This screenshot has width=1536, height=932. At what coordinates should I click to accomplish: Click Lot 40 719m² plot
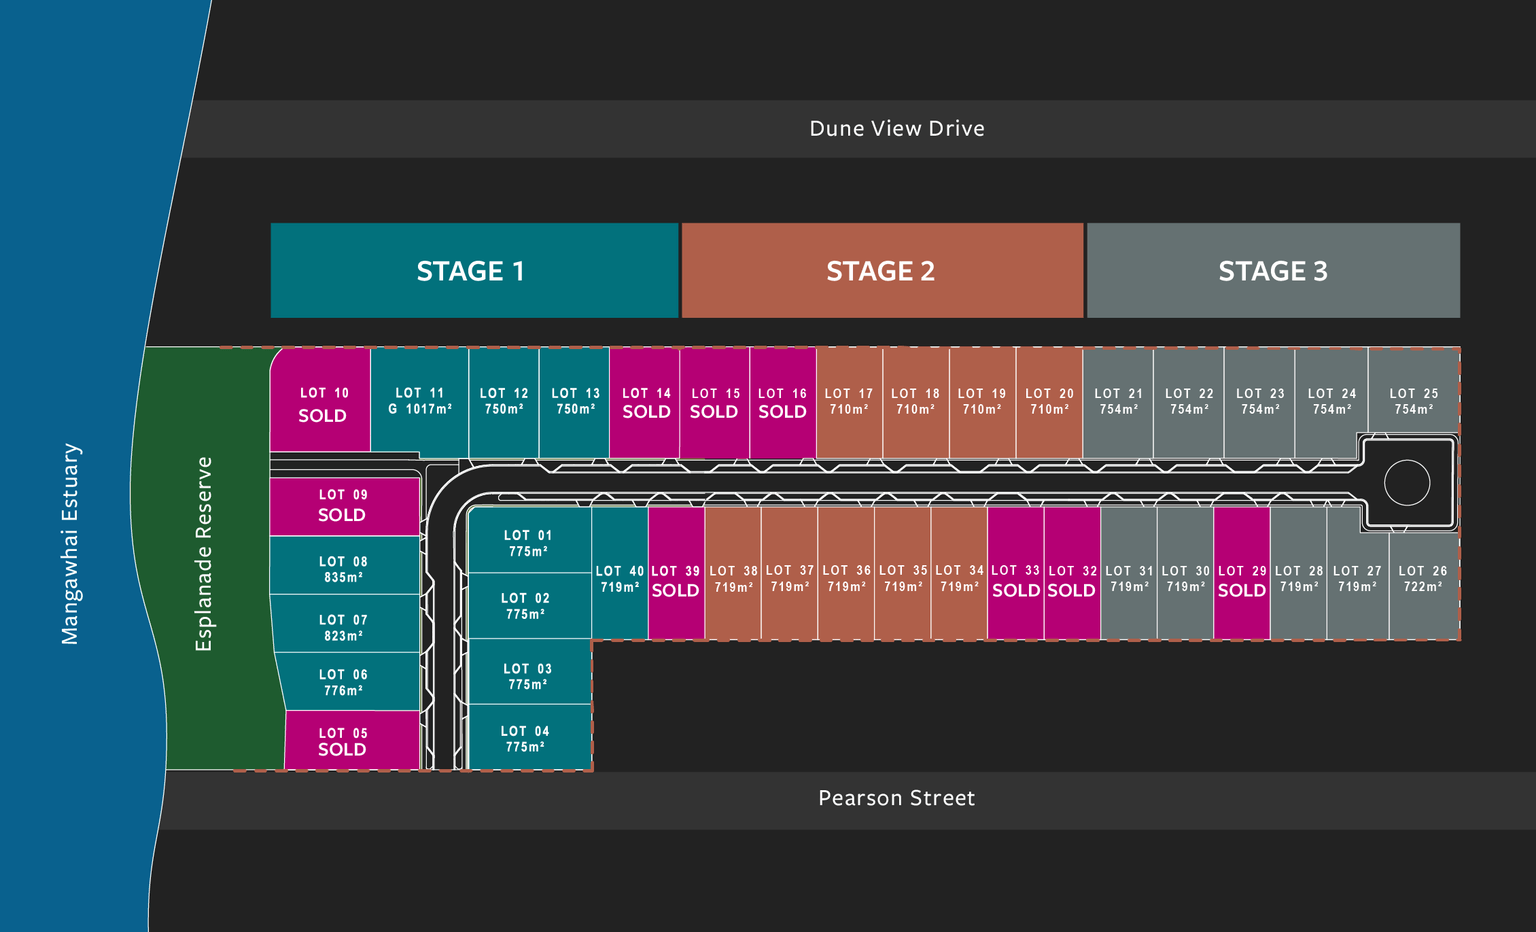[x=620, y=574]
